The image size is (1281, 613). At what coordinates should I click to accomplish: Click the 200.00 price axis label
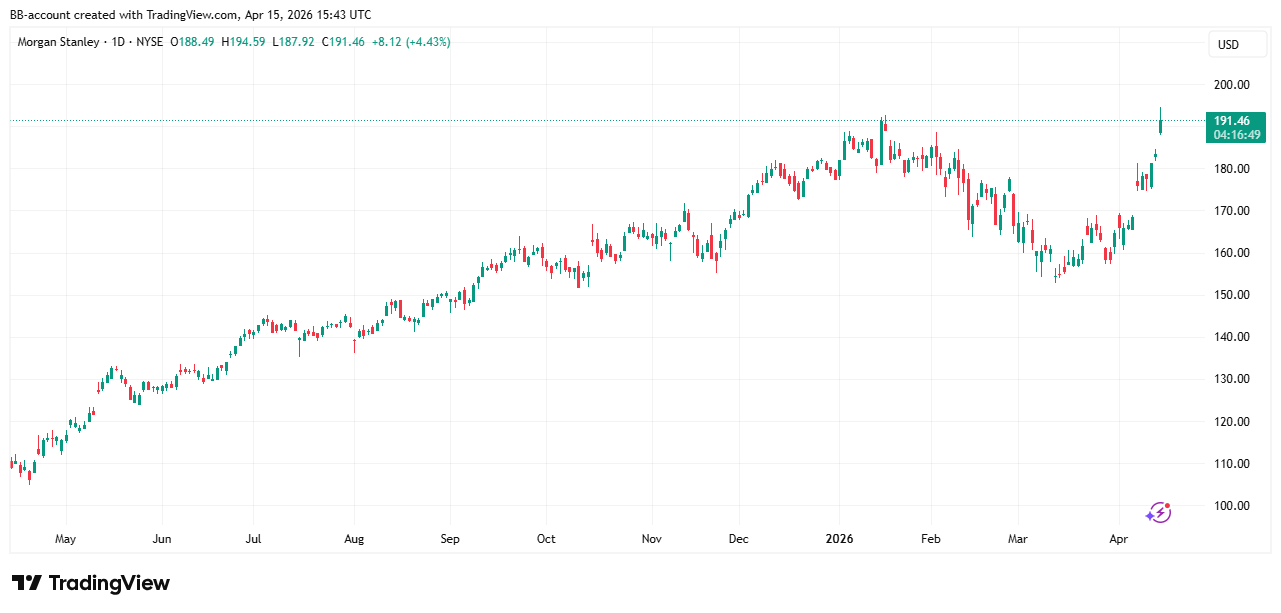point(1231,85)
